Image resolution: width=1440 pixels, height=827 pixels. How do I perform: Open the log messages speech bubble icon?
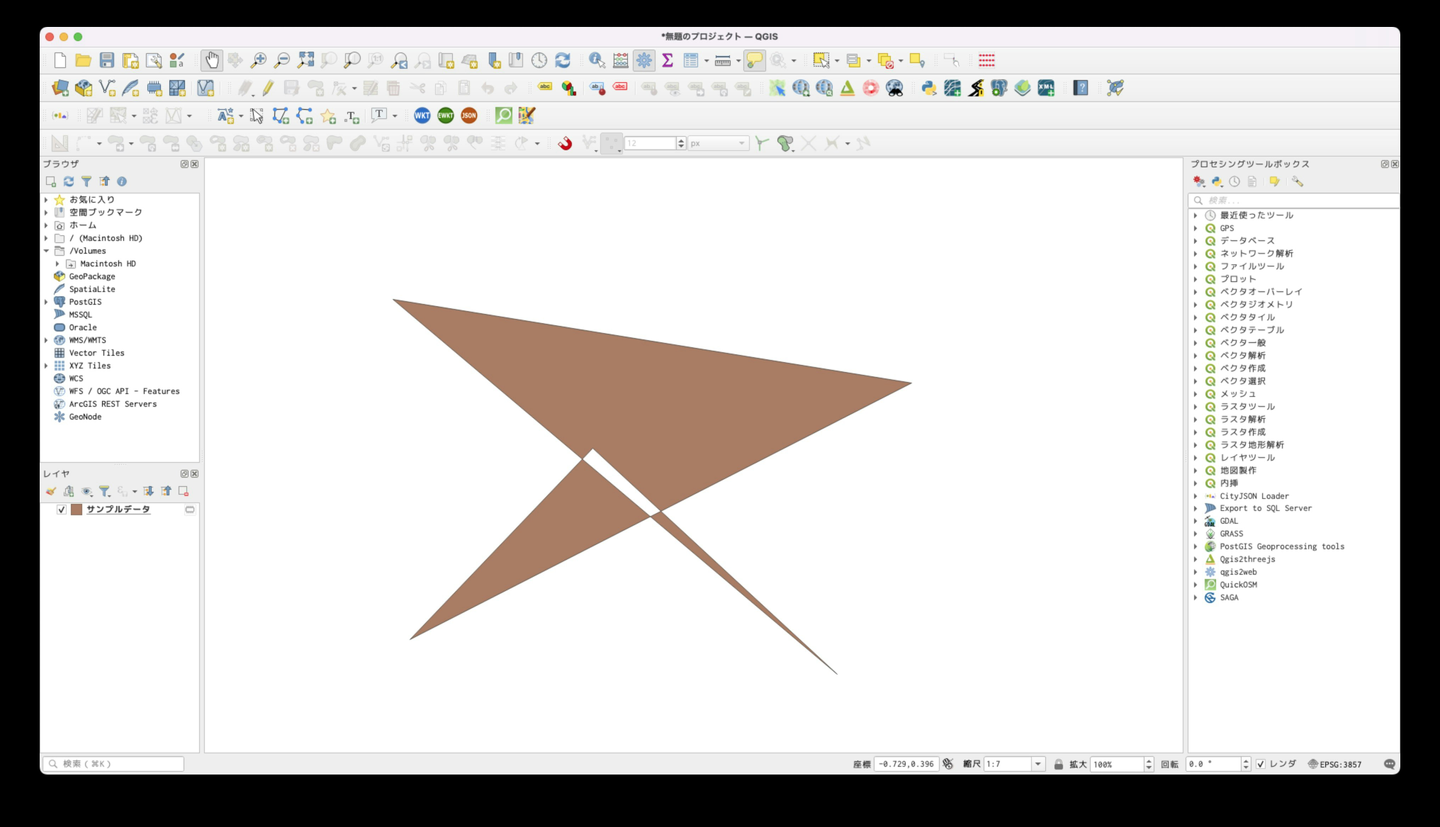(1389, 764)
